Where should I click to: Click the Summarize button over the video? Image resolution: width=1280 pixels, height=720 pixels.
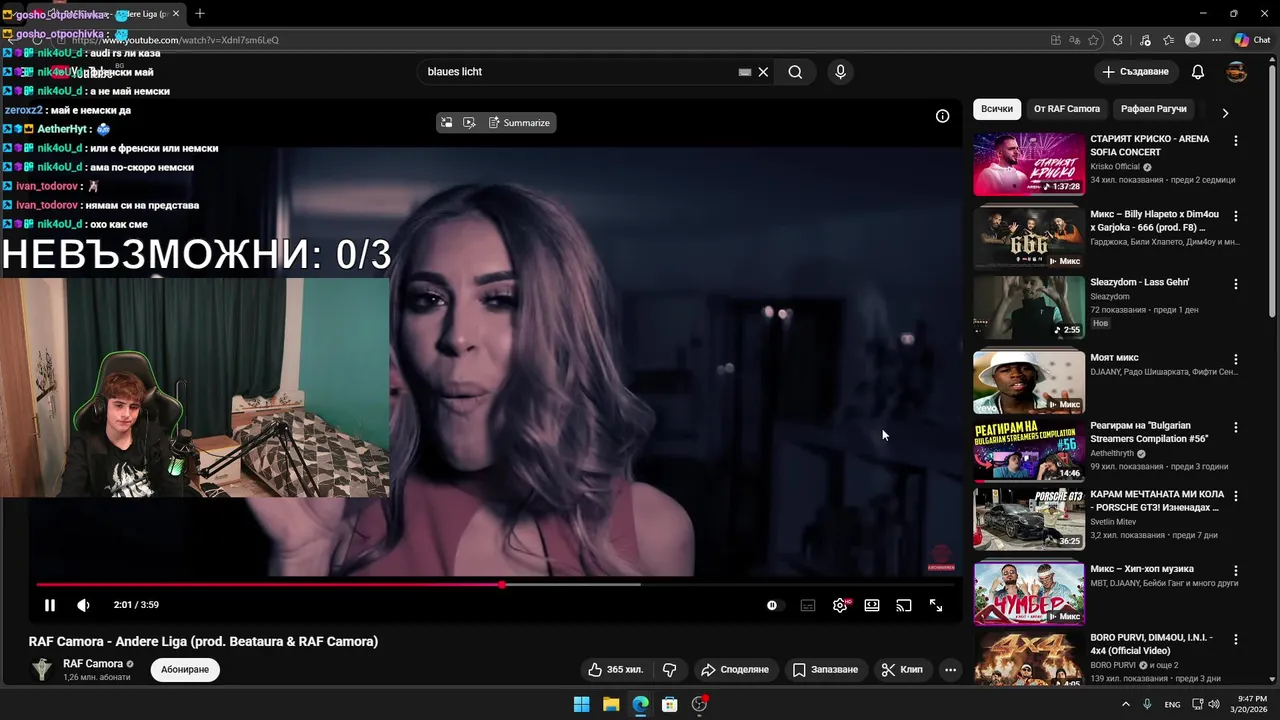pyautogui.click(x=519, y=122)
